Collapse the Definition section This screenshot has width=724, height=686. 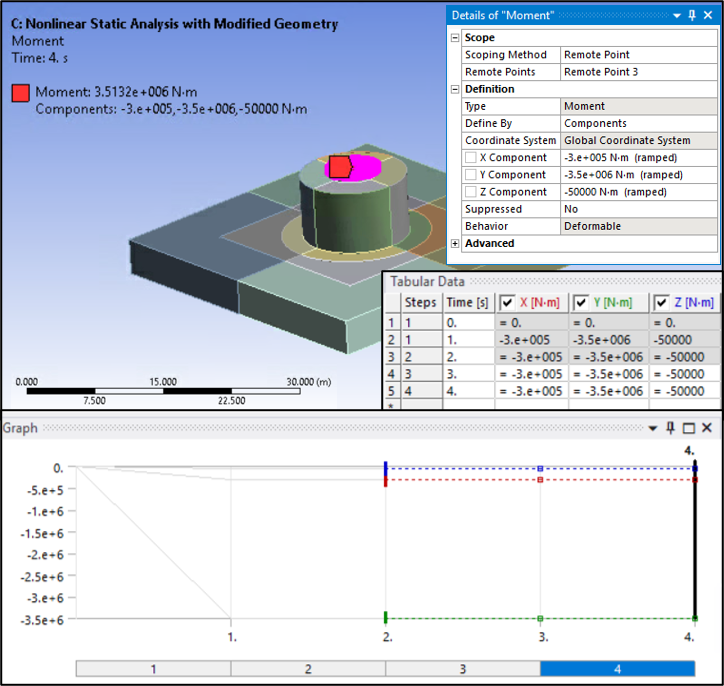[455, 89]
